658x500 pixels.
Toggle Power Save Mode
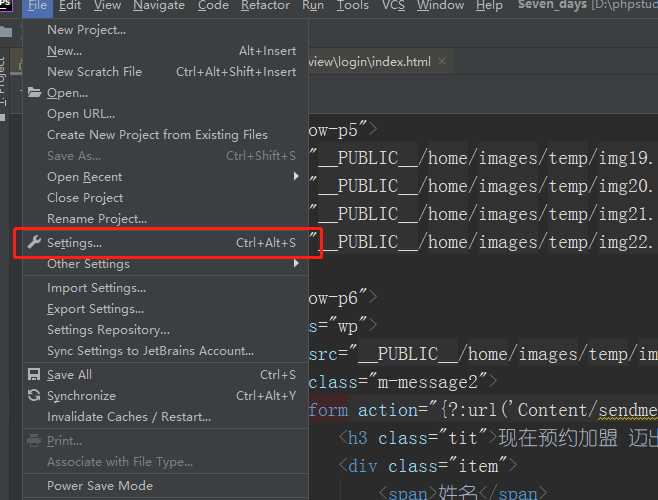[166, 486]
